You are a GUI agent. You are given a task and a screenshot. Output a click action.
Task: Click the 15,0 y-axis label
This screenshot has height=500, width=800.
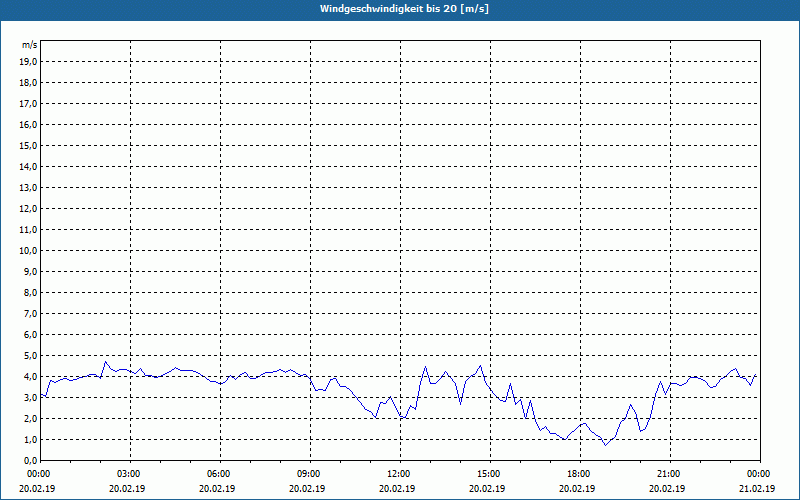(28, 145)
